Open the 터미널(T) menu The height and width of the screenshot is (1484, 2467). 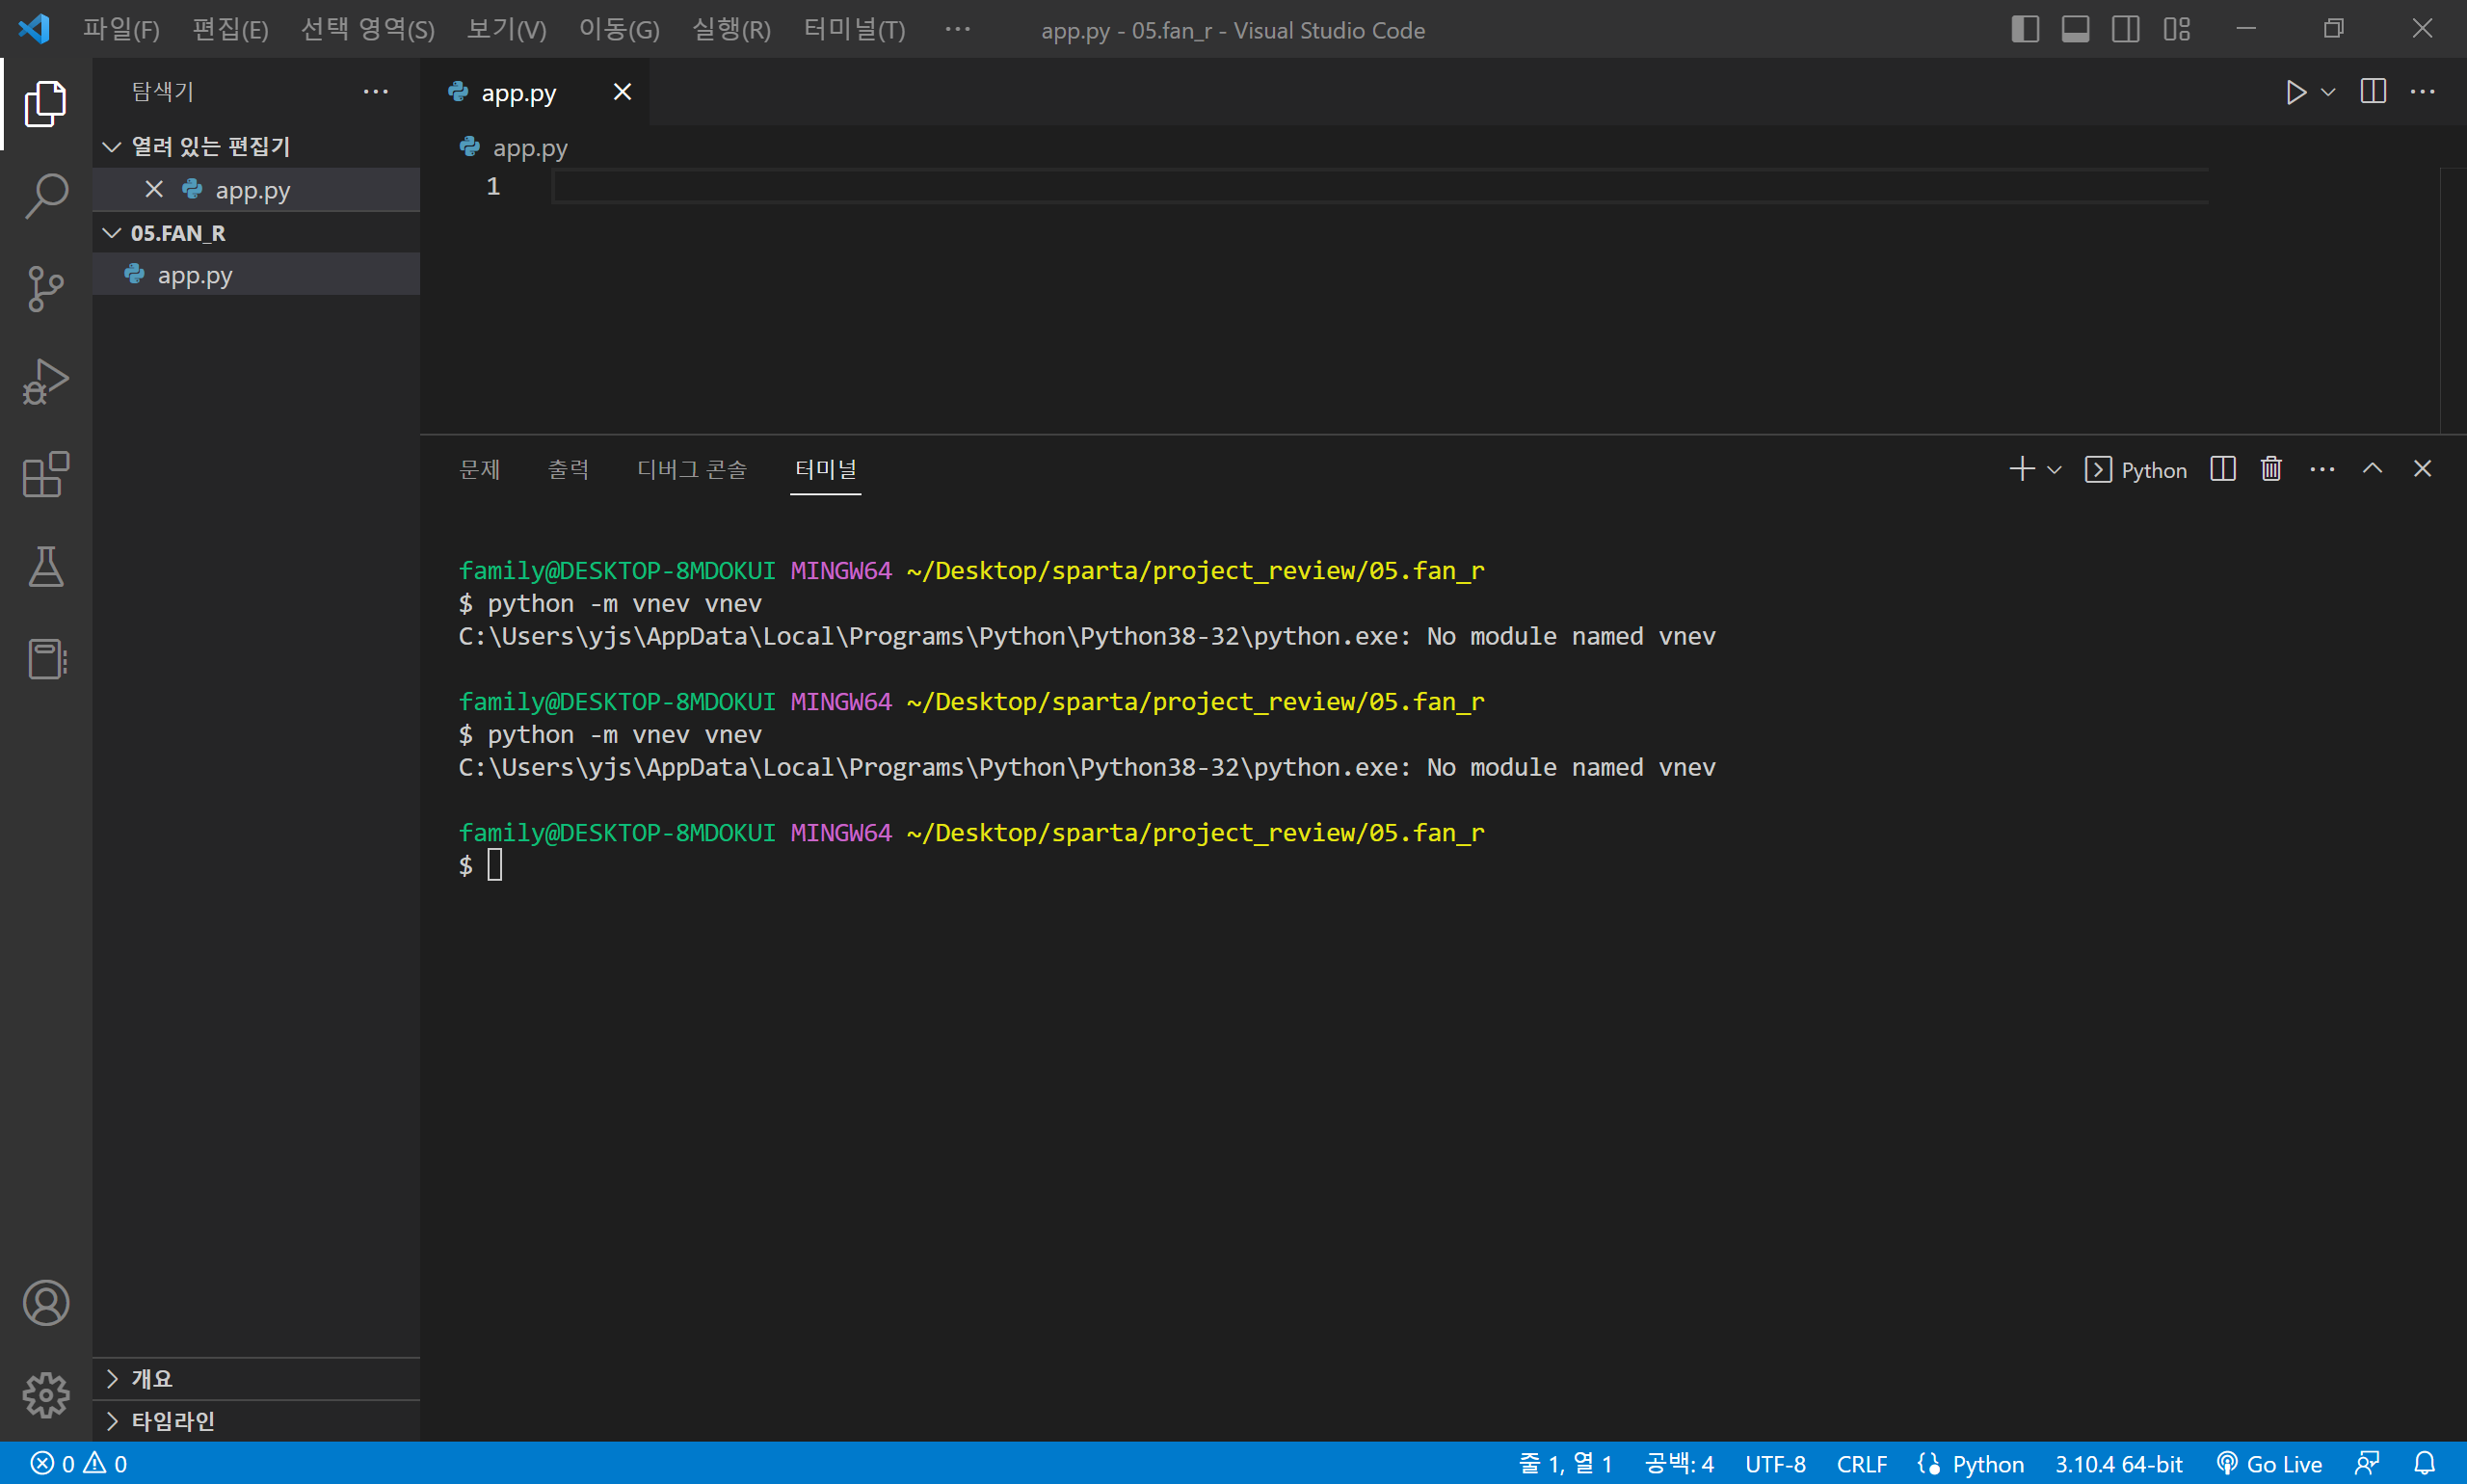[x=854, y=29]
